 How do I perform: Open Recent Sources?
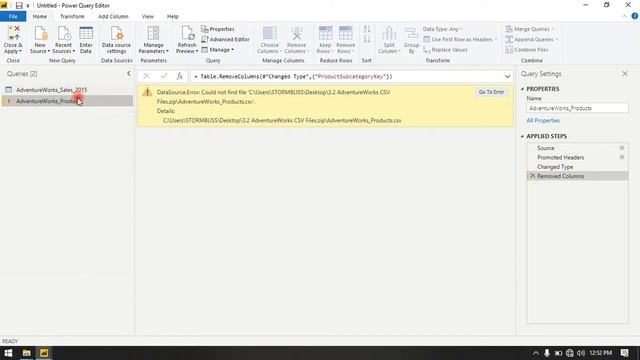[x=64, y=39]
